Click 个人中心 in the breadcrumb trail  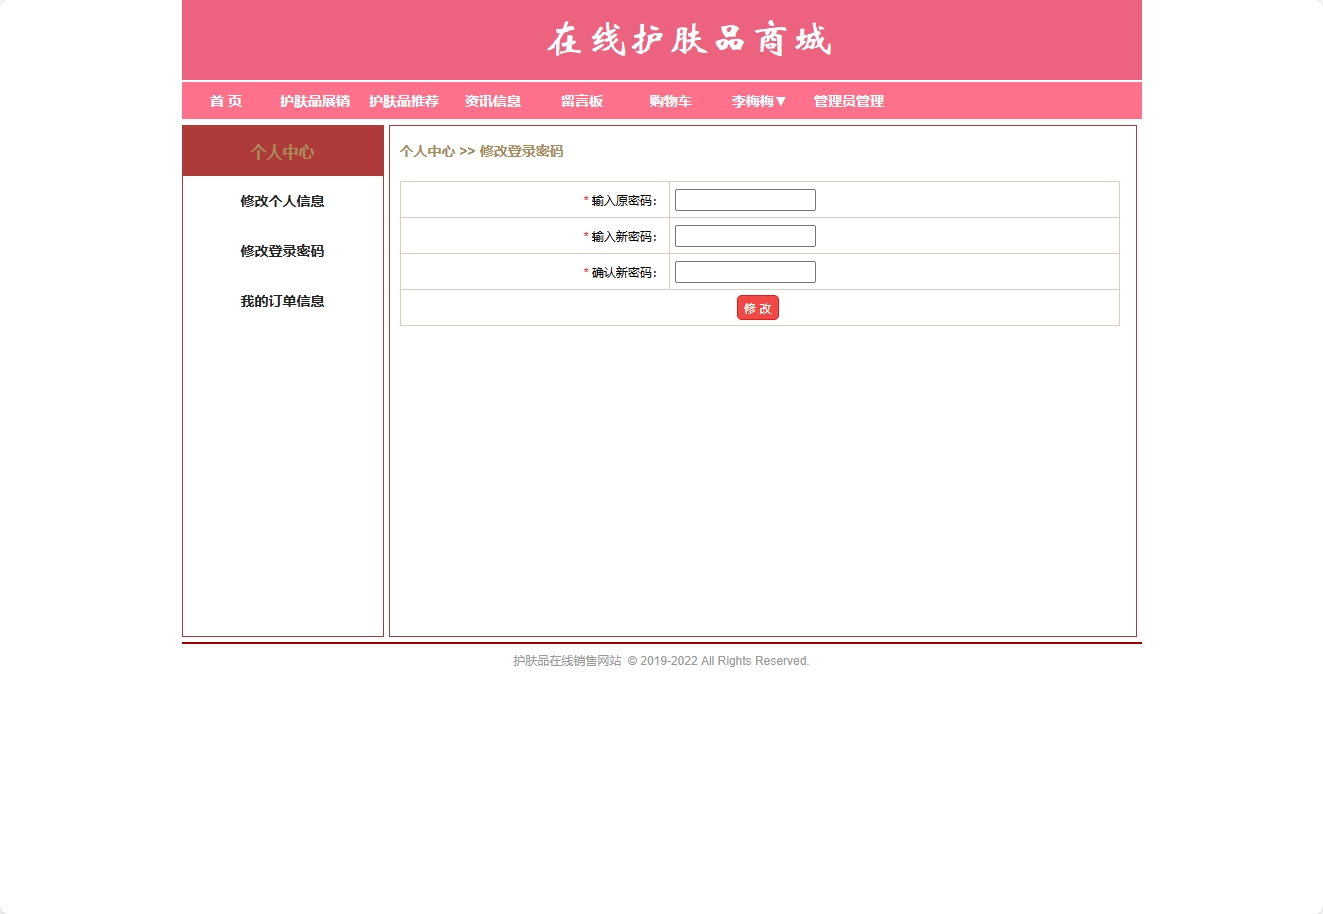tap(428, 151)
